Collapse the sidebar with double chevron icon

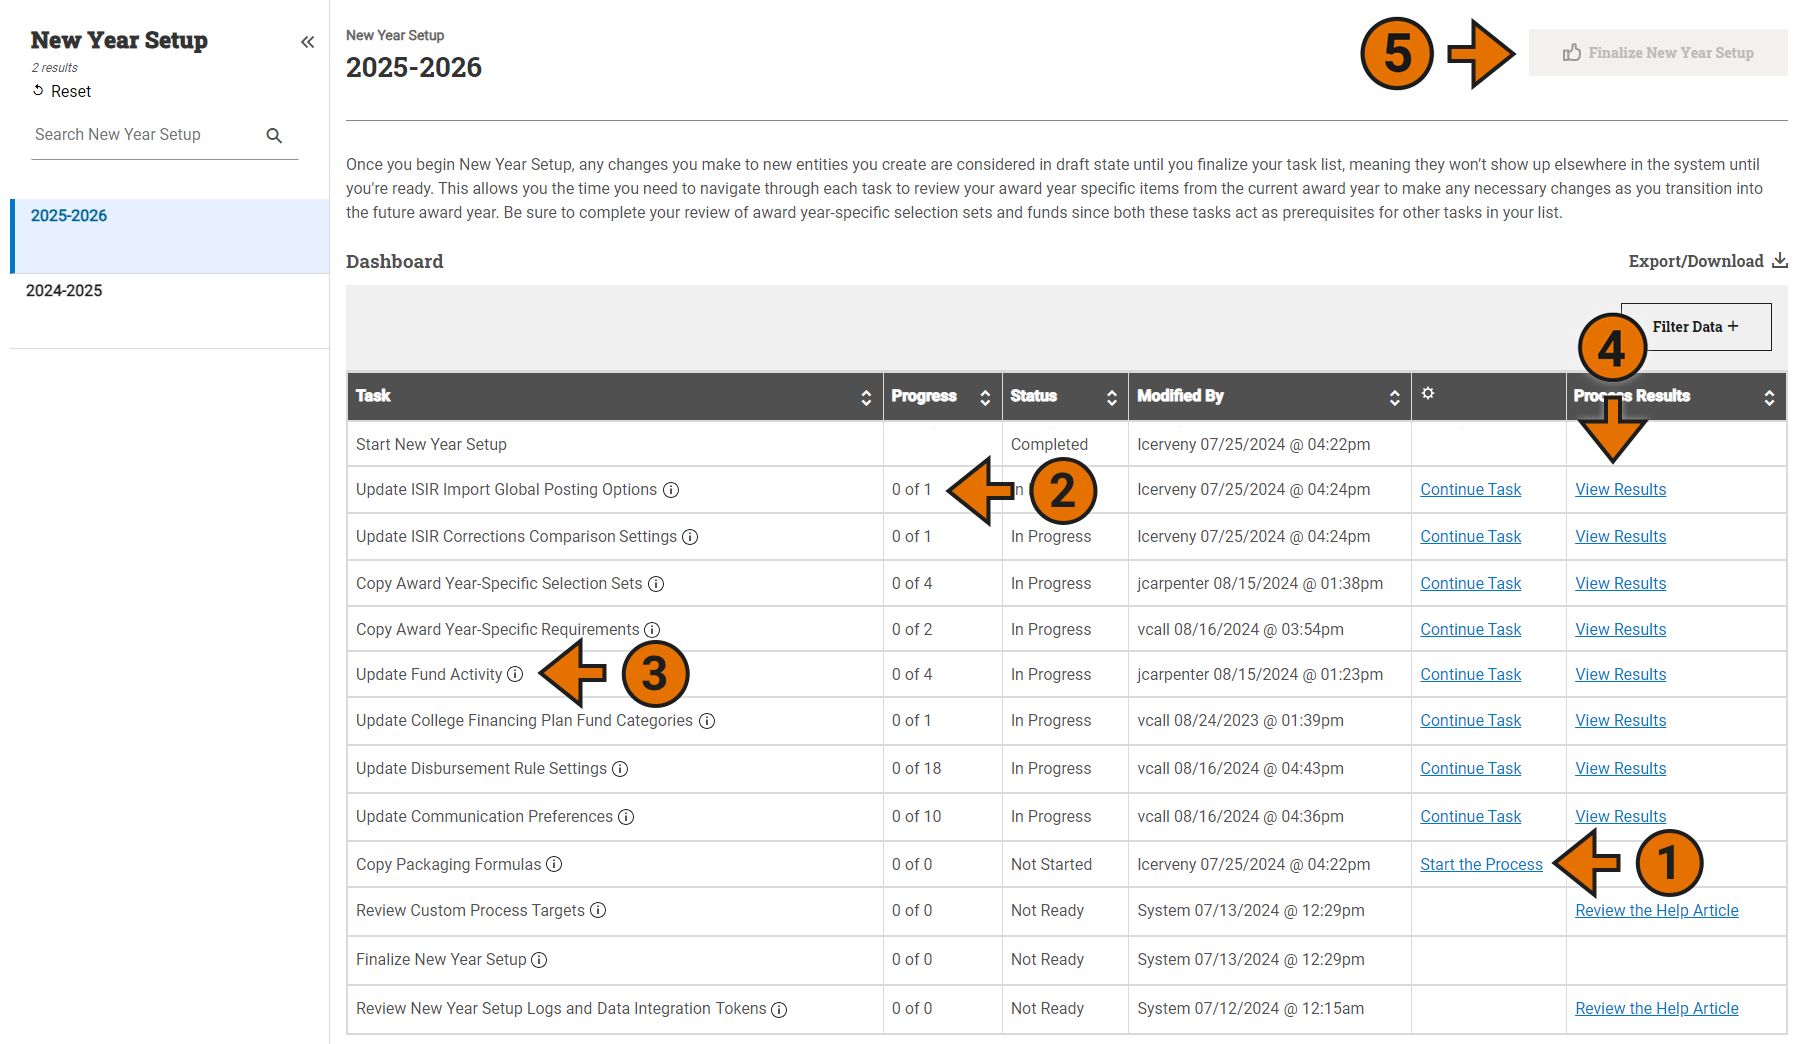click(x=307, y=42)
